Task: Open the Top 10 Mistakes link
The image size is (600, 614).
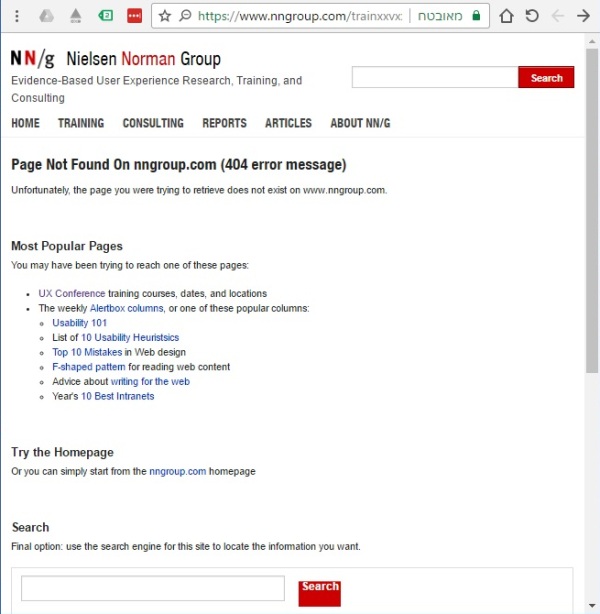Action: click(x=87, y=352)
